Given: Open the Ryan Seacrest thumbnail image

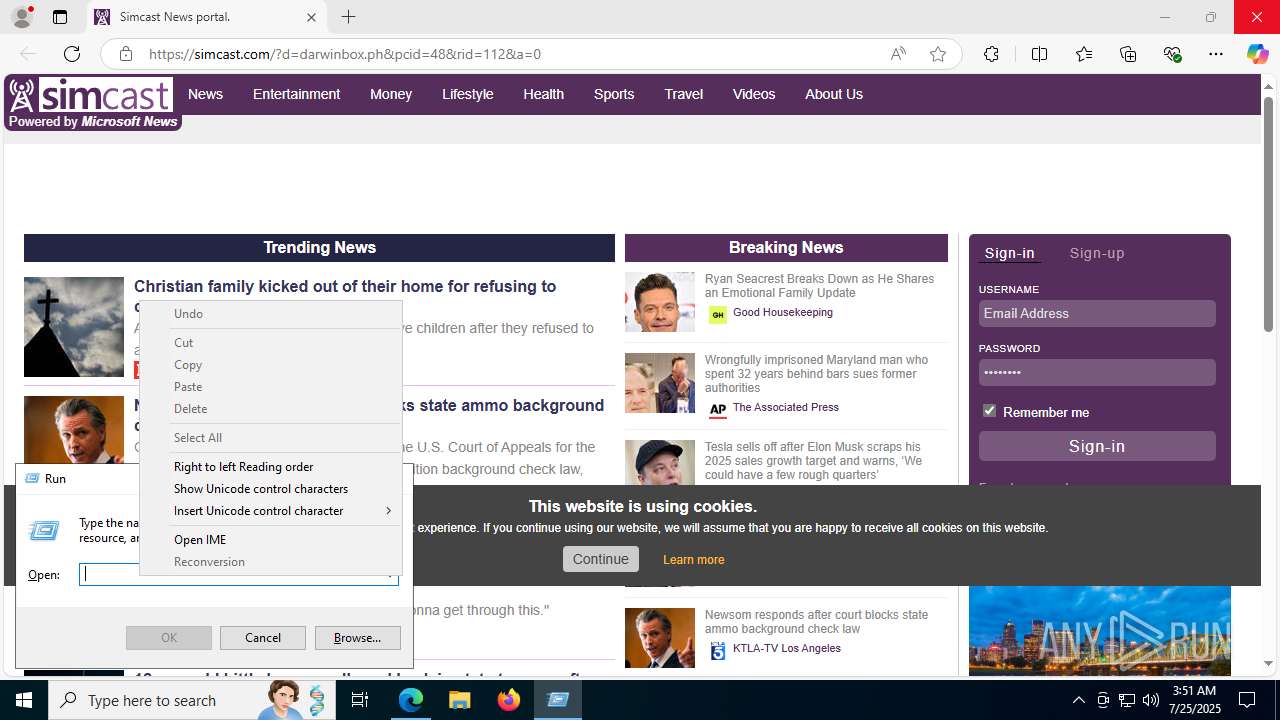Looking at the screenshot, I should coord(660,302).
